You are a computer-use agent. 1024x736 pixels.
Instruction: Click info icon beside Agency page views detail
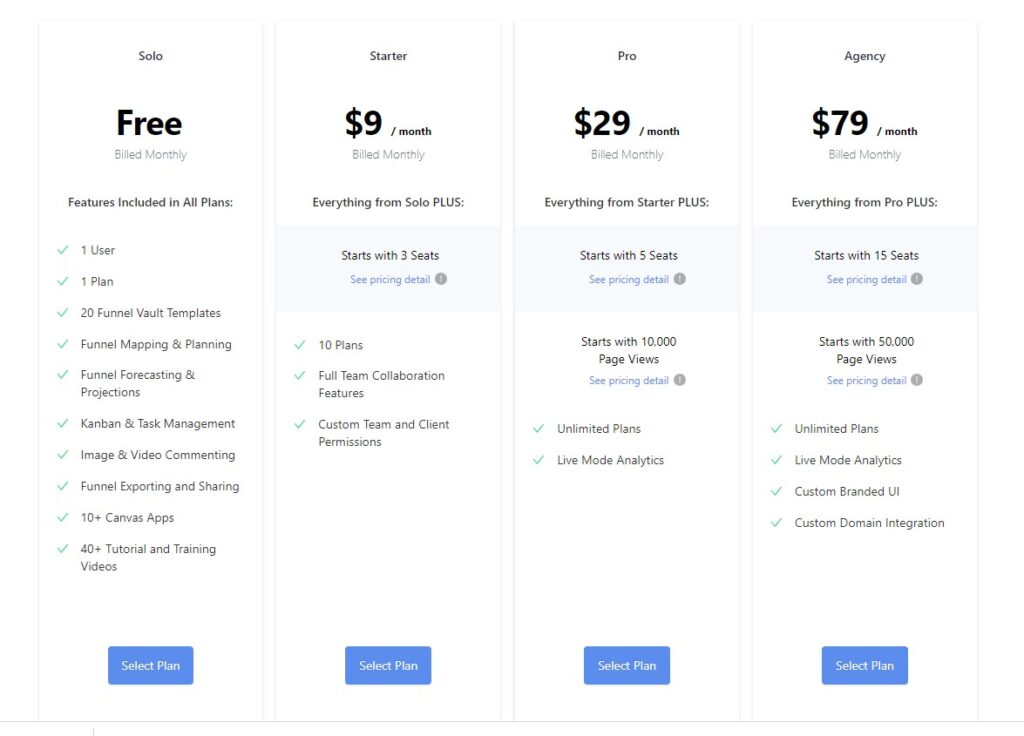point(917,380)
